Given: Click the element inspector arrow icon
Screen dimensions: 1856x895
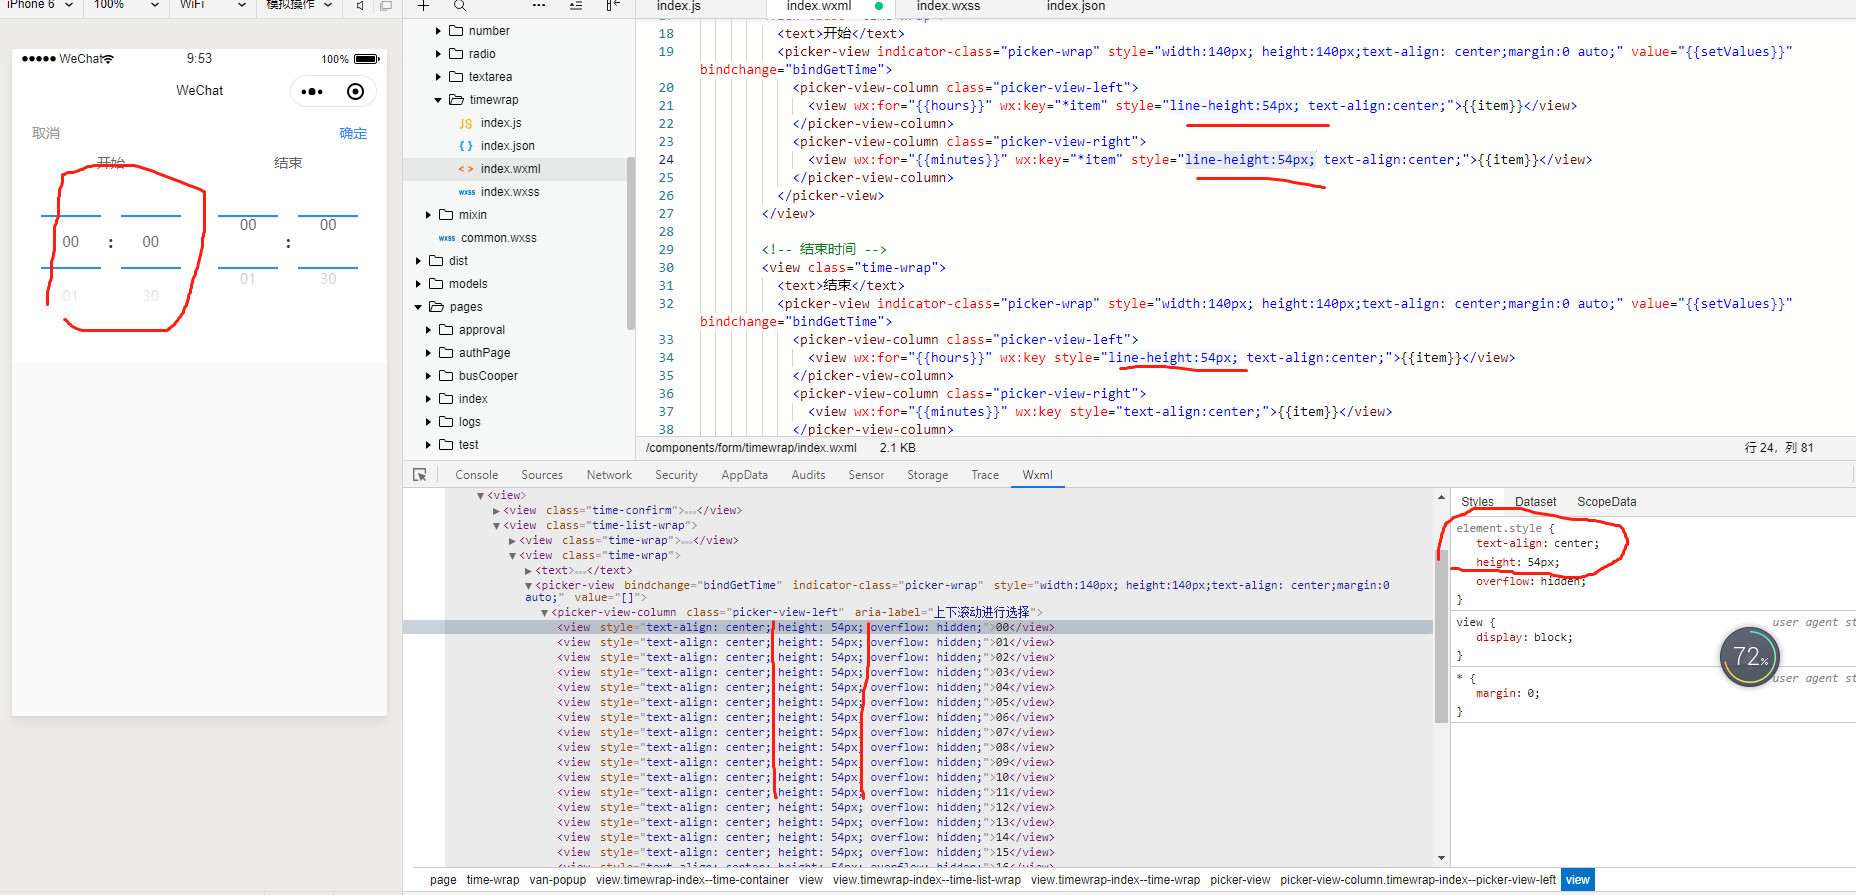Looking at the screenshot, I should point(420,475).
